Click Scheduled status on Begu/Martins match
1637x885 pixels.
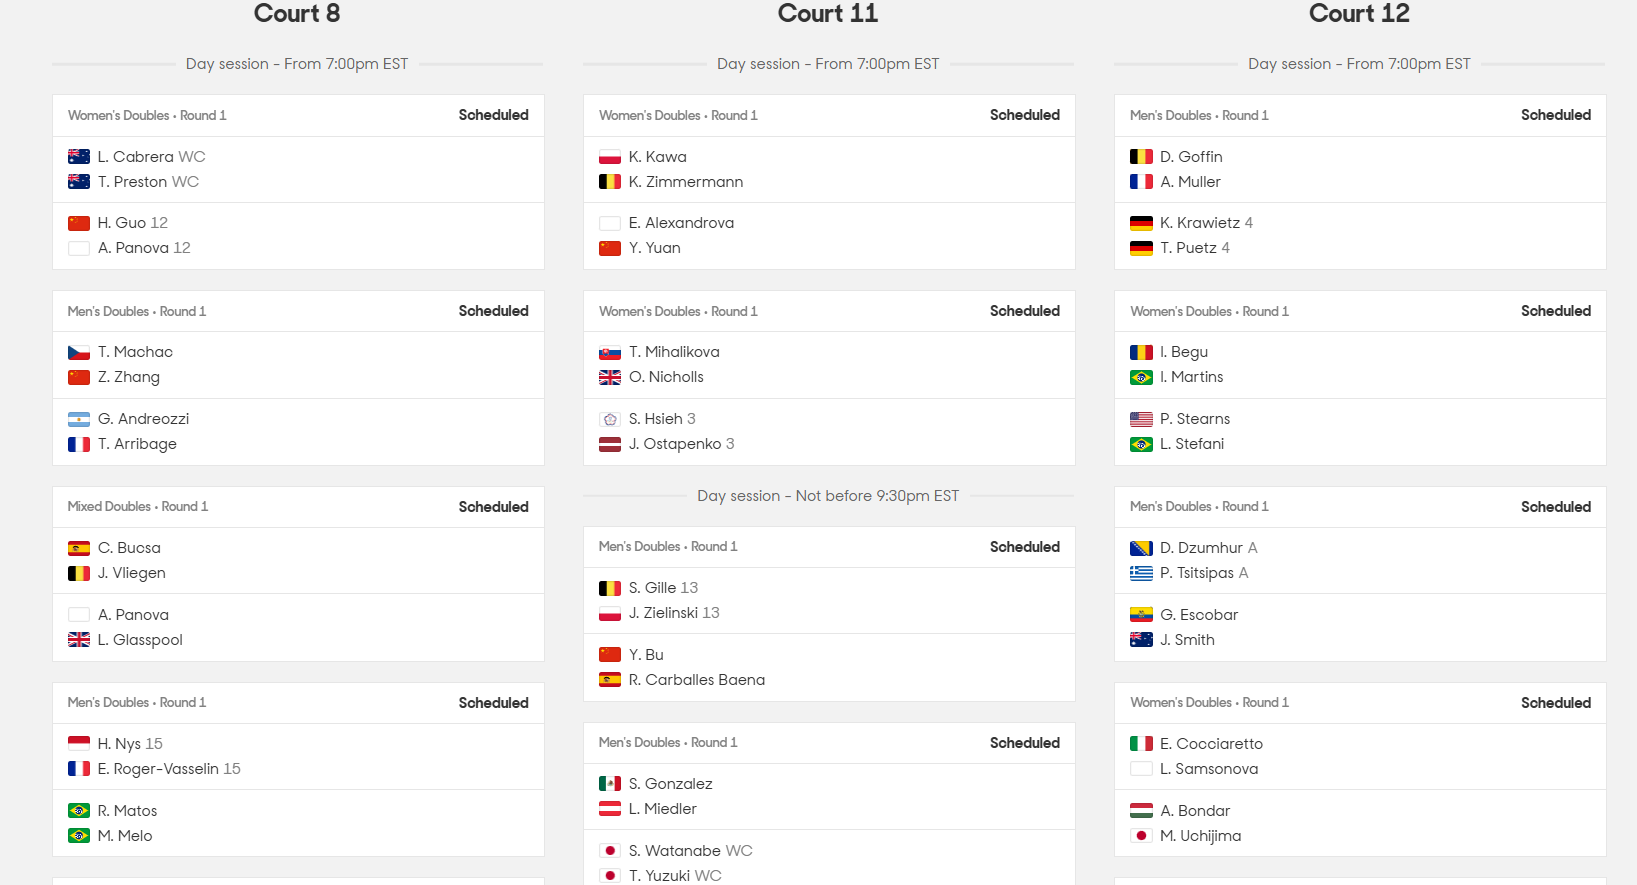coord(1555,311)
